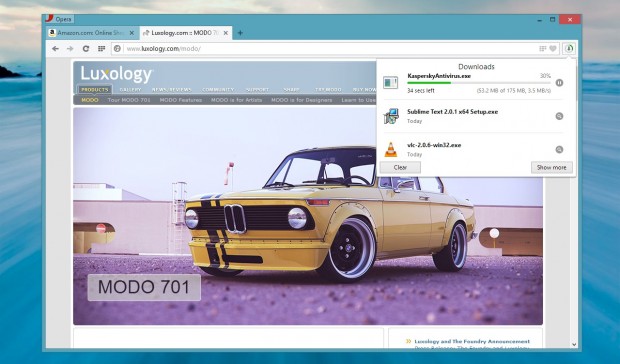
Task: Close the Luxology.com tab
Action: (x=226, y=33)
